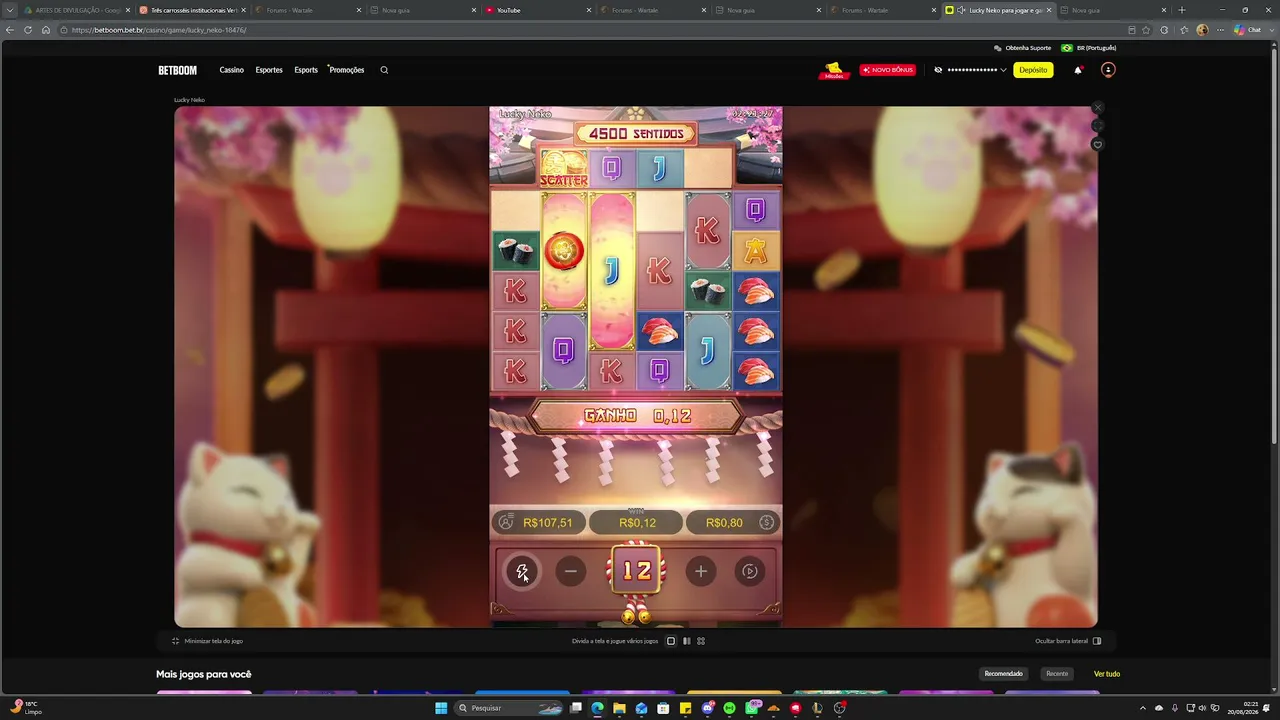Open the Promoções menu
Image resolution: width=1280 pixels, height=720 pixels.
[347, 70]
